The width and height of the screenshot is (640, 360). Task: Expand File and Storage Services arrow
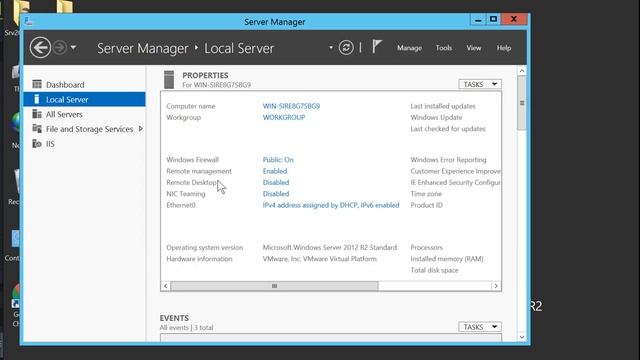[141, 129]
